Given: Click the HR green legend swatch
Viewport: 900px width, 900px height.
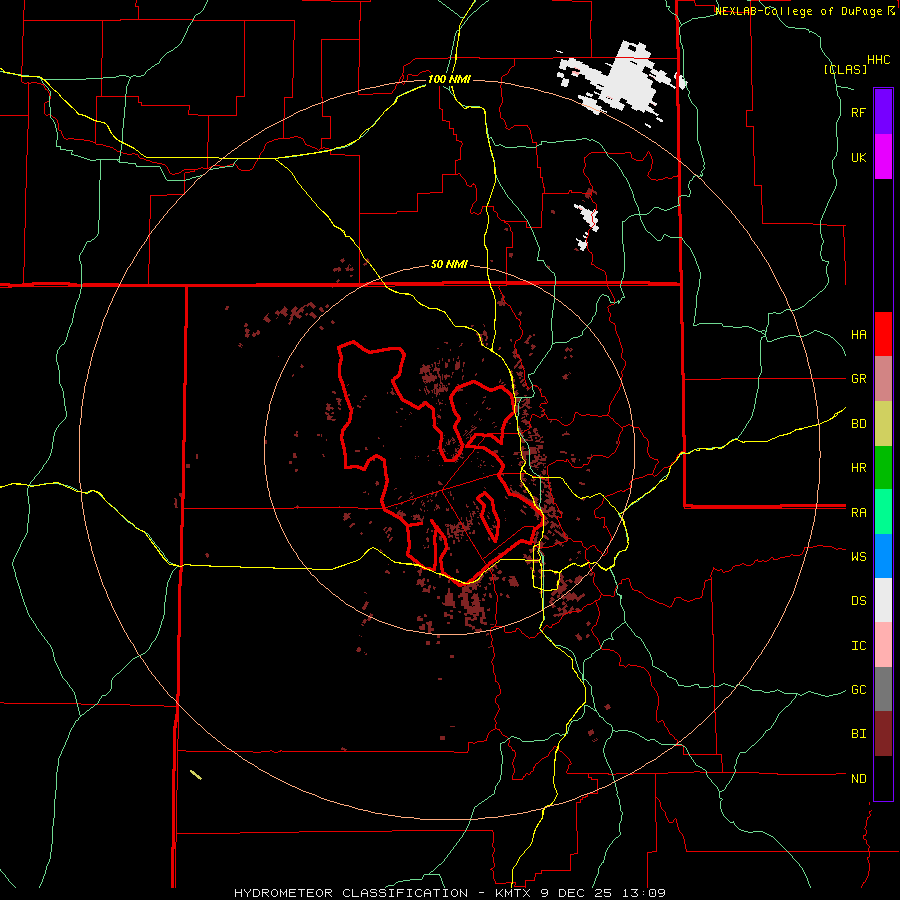Looking at the screenshot, I should (883, 467).
